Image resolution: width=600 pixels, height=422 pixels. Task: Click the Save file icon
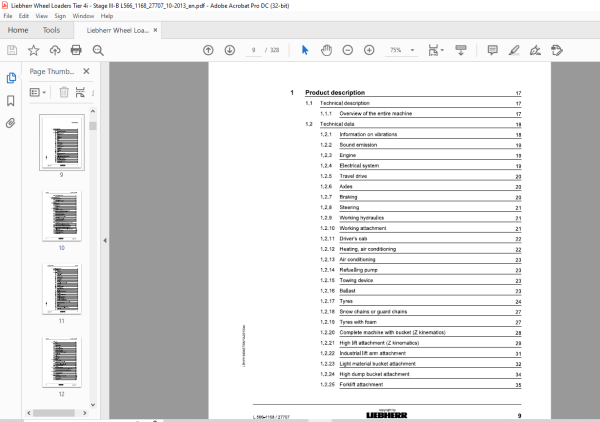12,50
